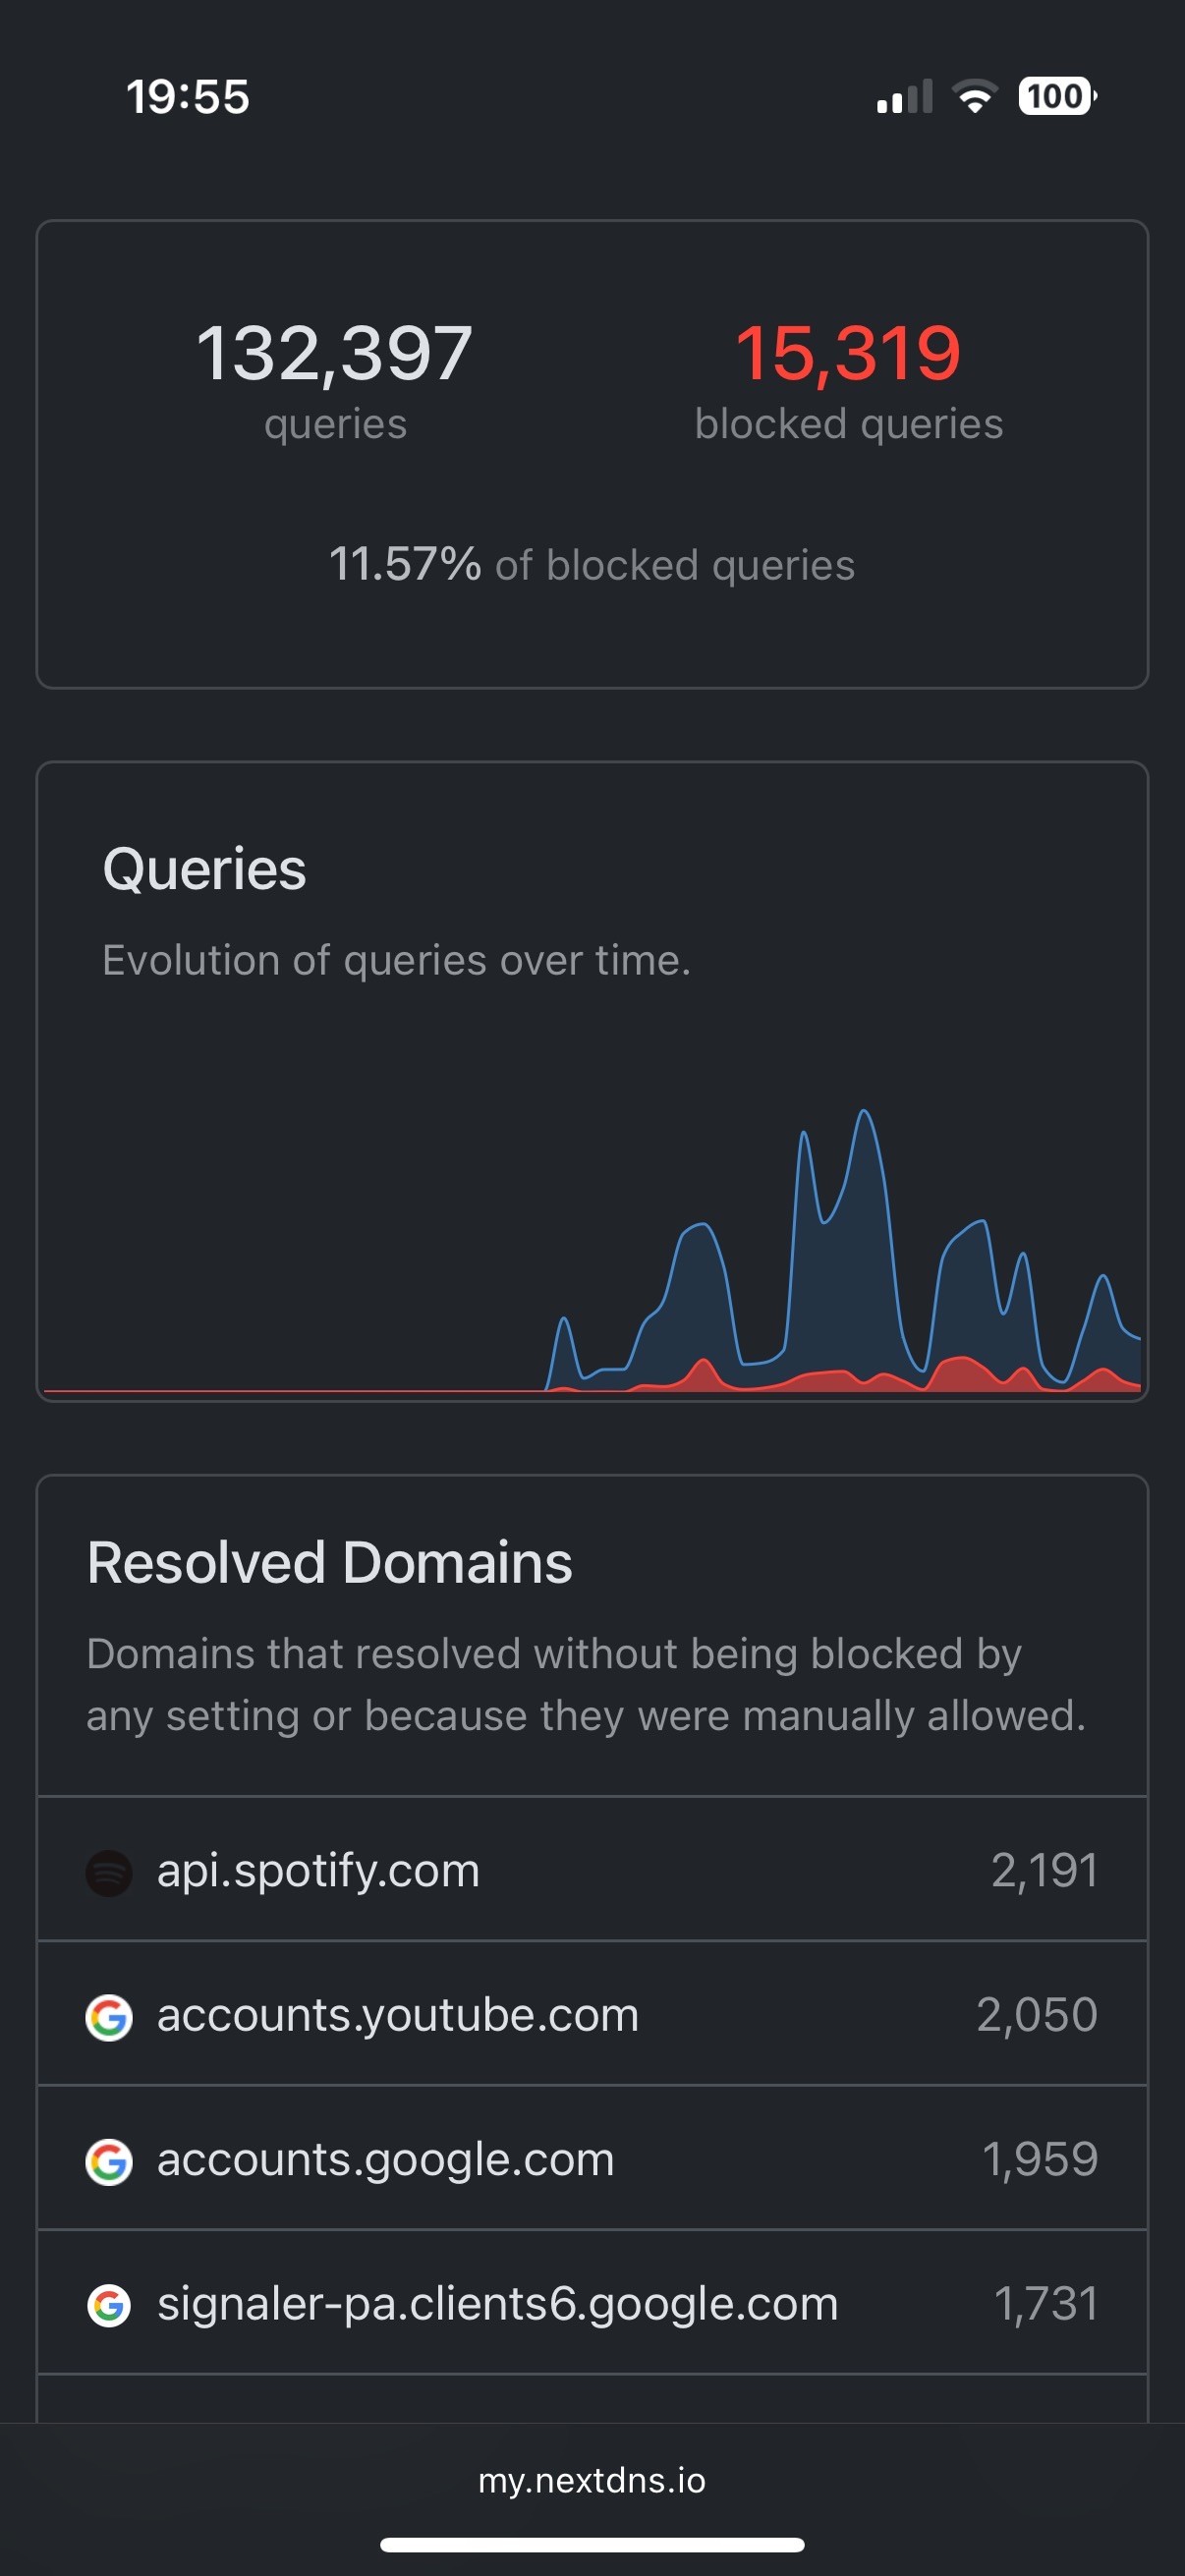The width and height of the screenshot is (1185, 2576).
Task: Select signaler-pa.clients6.google.com domain entry
Action: (592, 2302)
